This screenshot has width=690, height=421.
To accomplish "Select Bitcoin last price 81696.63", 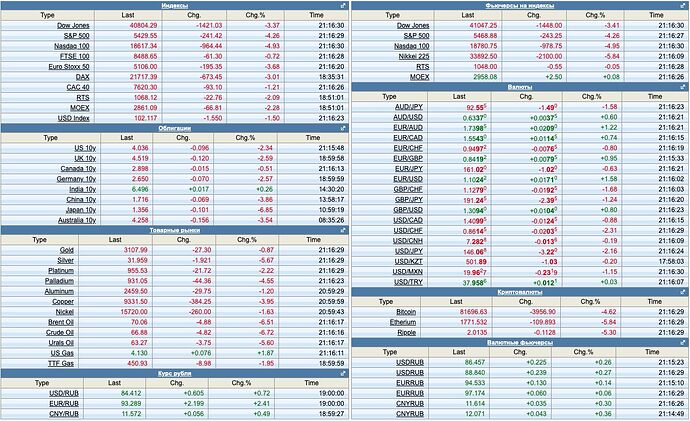I will click(x=473, y=311).
